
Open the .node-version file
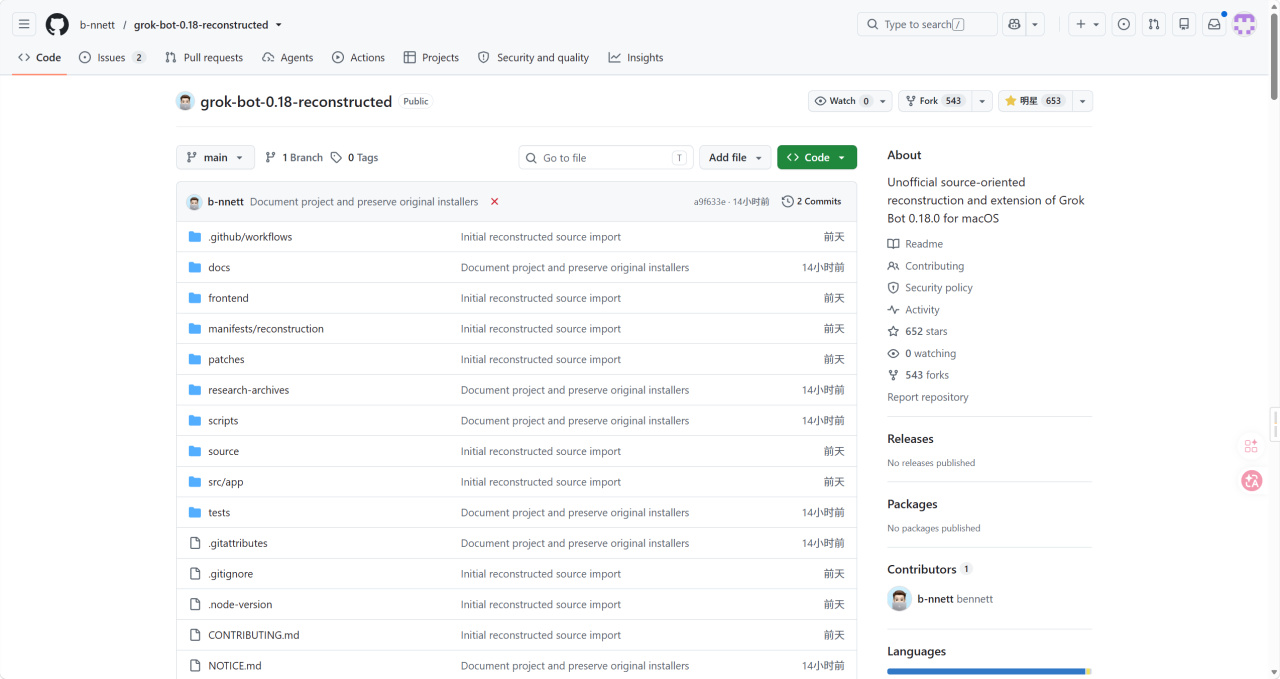pyautogui.click(x=240, y=605)
